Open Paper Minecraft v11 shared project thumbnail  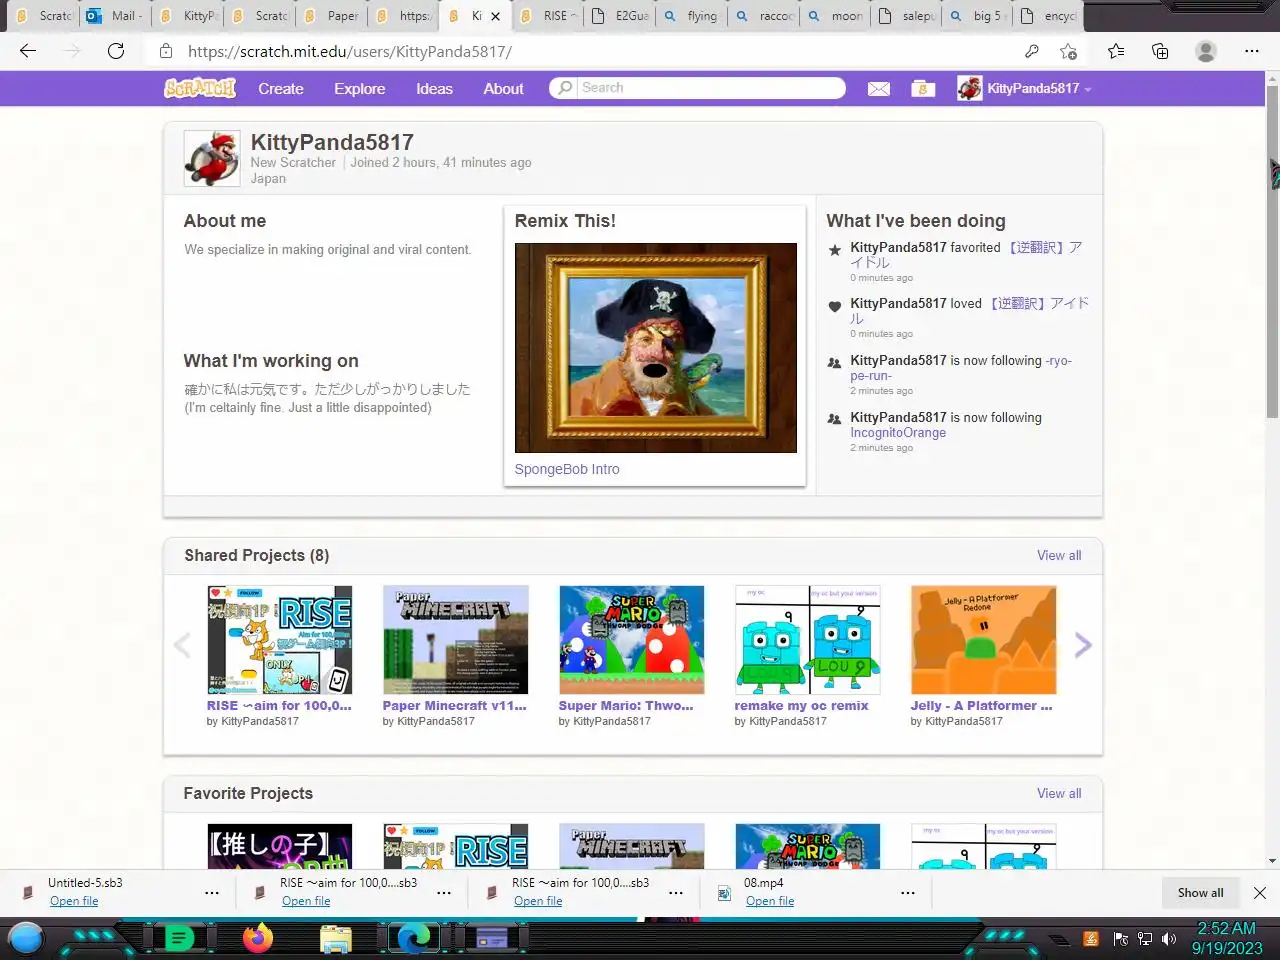click(x=456, y=640)
